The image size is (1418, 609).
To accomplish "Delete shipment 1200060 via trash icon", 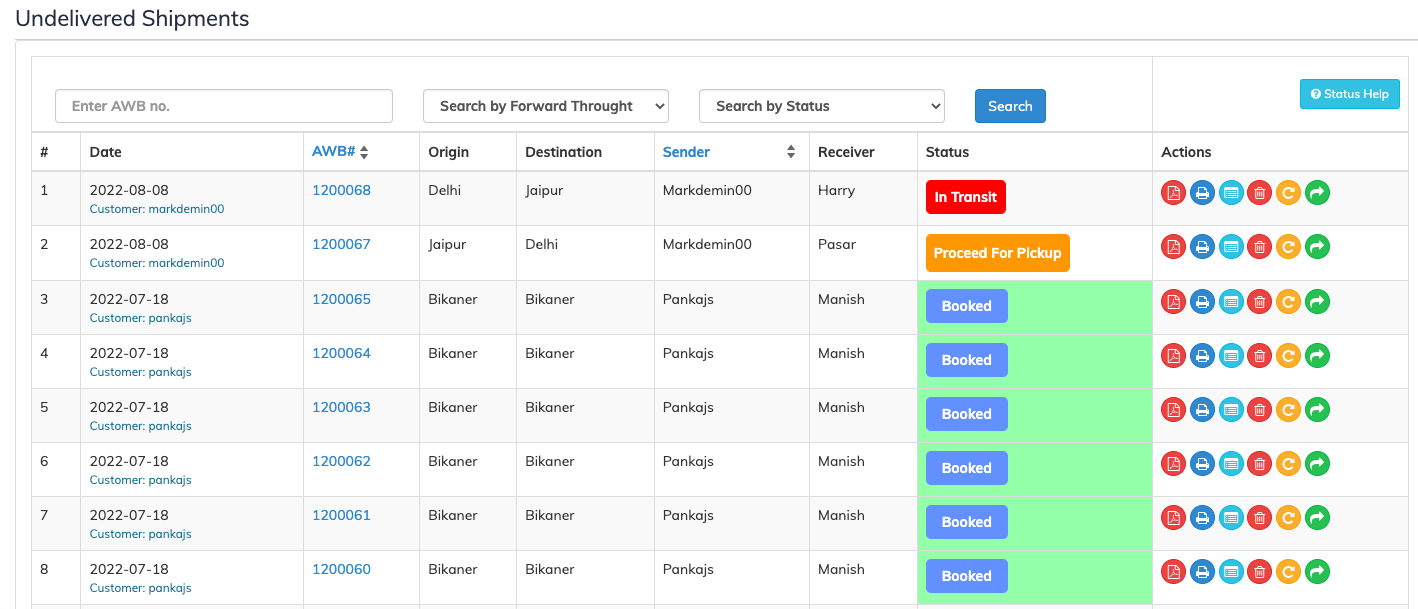I will point(1260,571).
